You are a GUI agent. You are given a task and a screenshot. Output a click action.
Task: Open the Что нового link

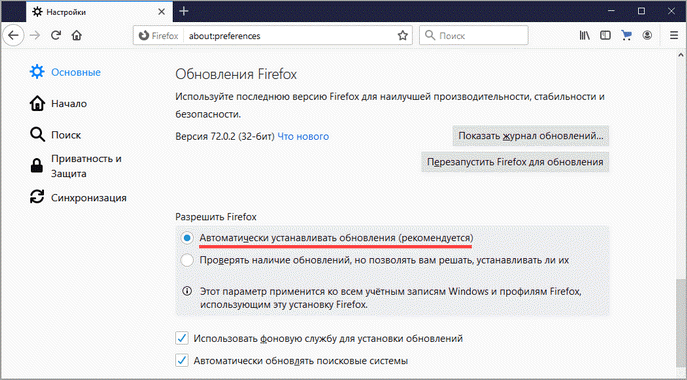click(303, 136)
